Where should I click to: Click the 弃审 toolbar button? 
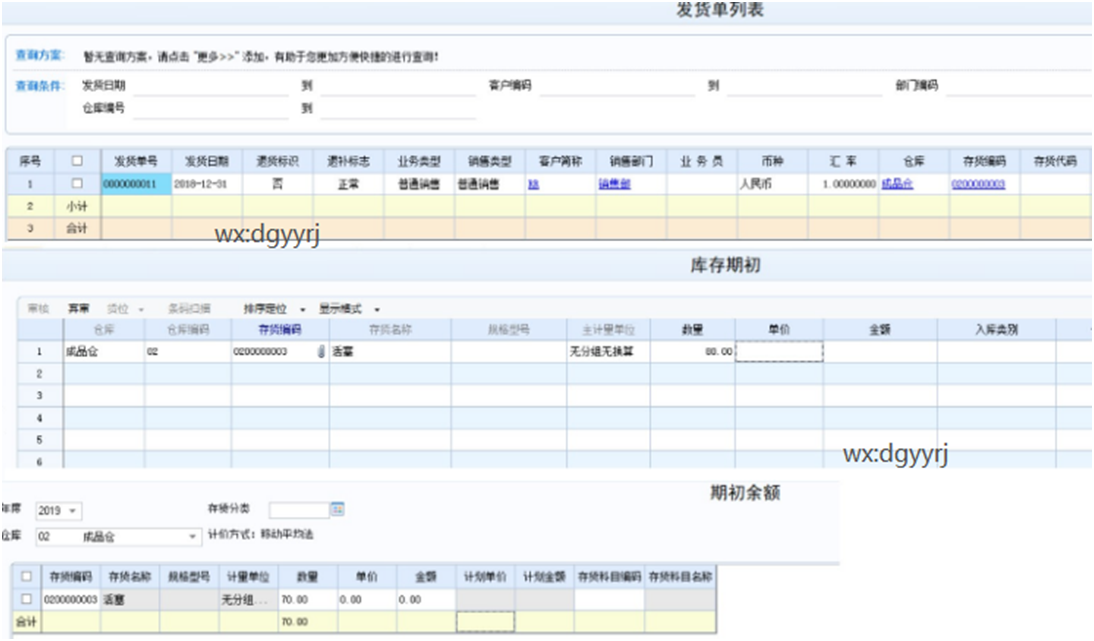tap(79, 307)
